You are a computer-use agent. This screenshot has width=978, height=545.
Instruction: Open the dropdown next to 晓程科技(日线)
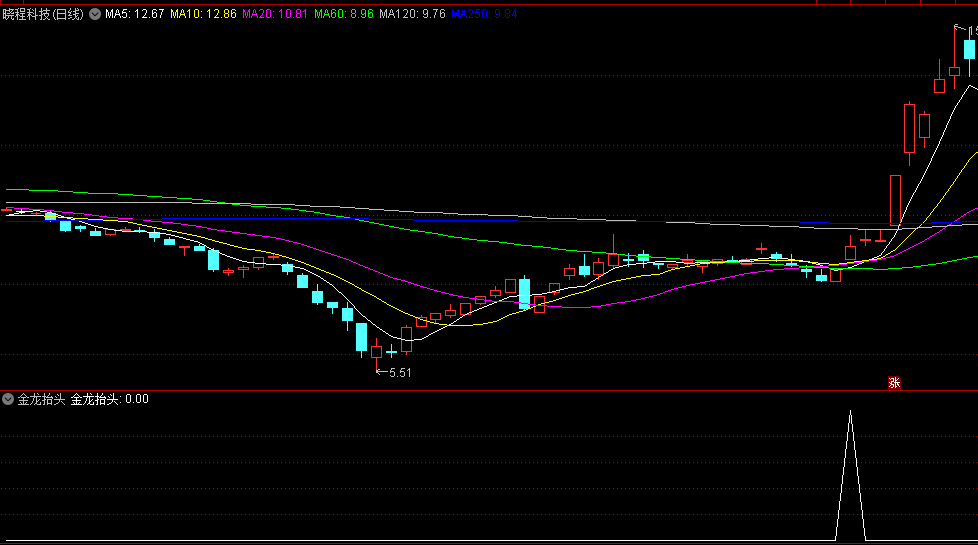[x=95, y=14]
